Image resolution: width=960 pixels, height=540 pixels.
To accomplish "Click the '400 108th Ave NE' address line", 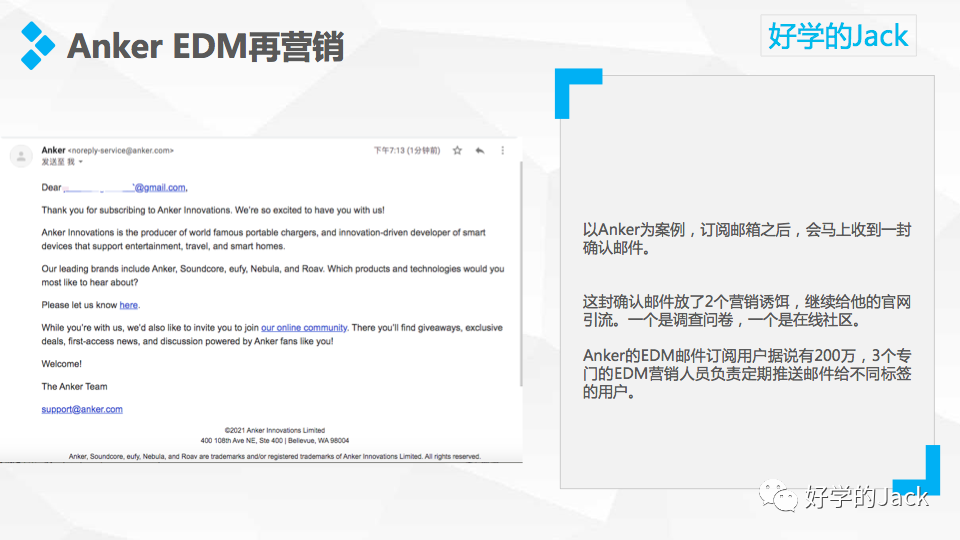I will point(275,440).
